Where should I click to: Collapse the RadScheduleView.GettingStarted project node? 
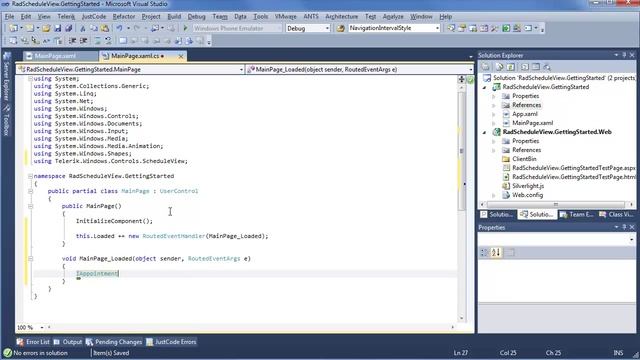485,87
